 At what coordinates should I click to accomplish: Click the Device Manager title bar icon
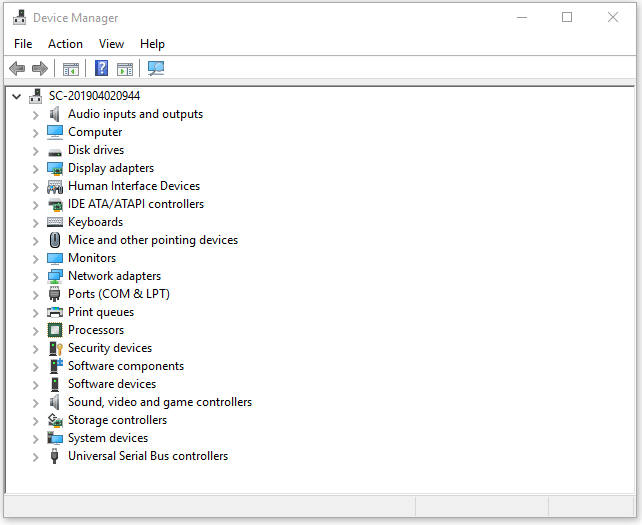tap(19, 18)
